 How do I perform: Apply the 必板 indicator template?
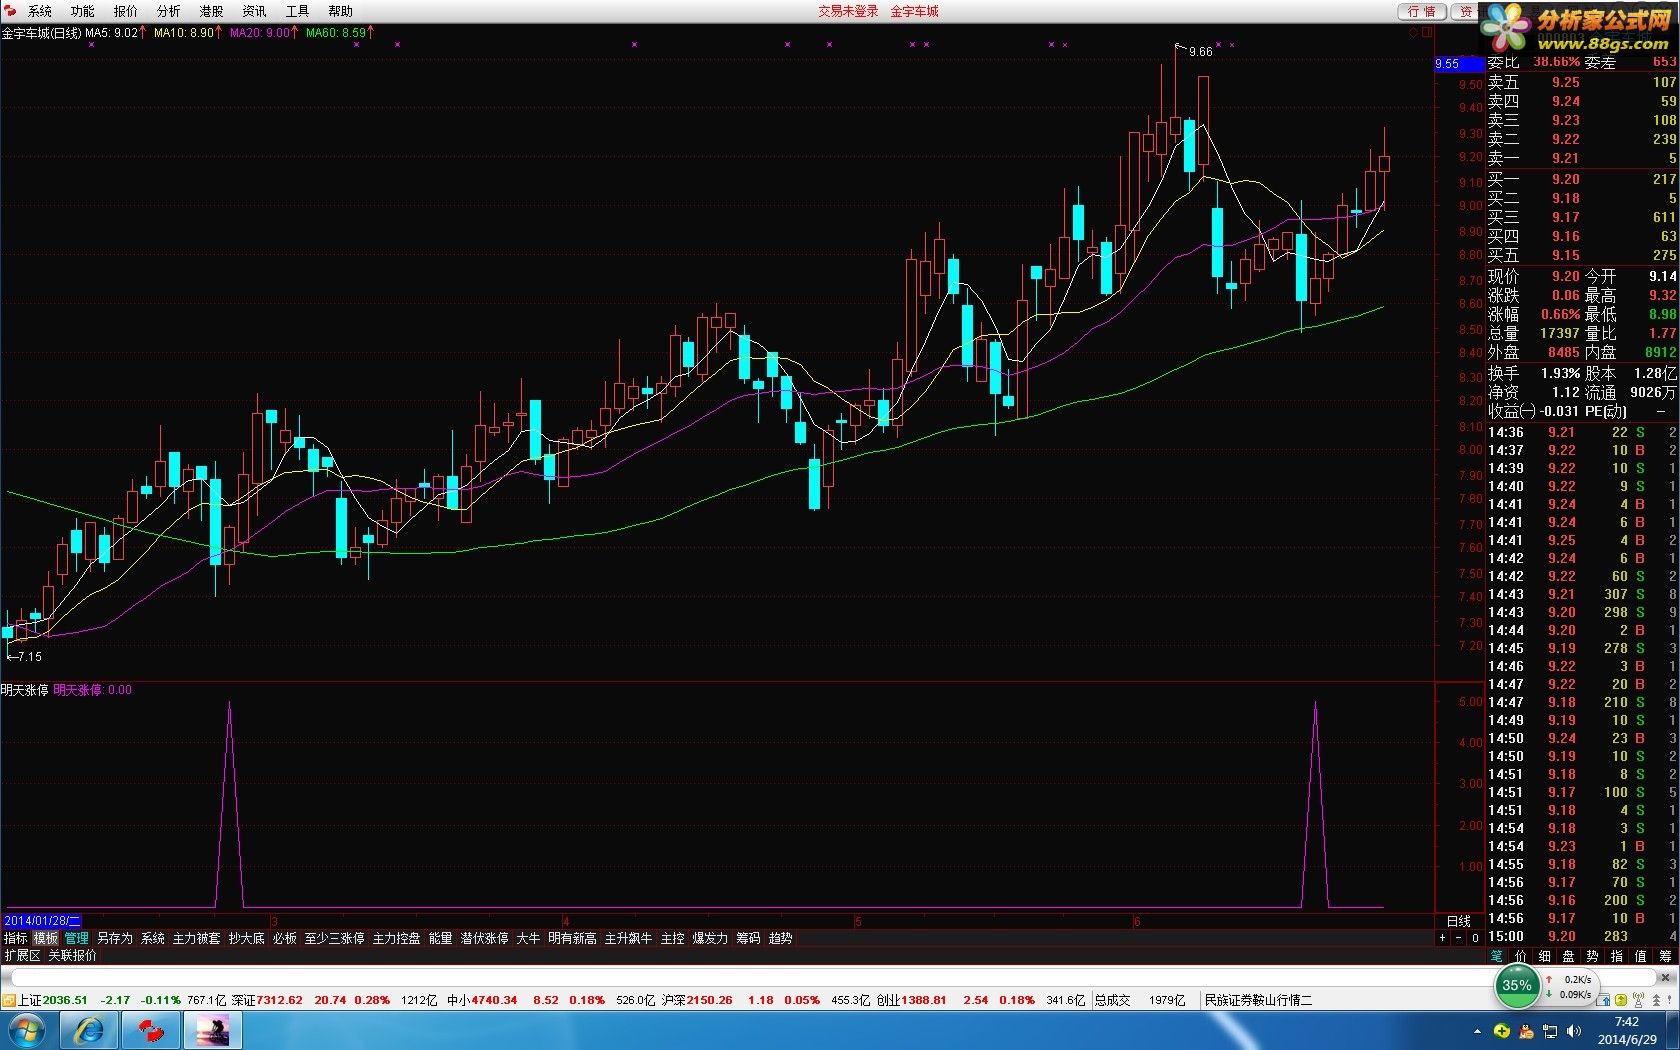coord(285,938)
